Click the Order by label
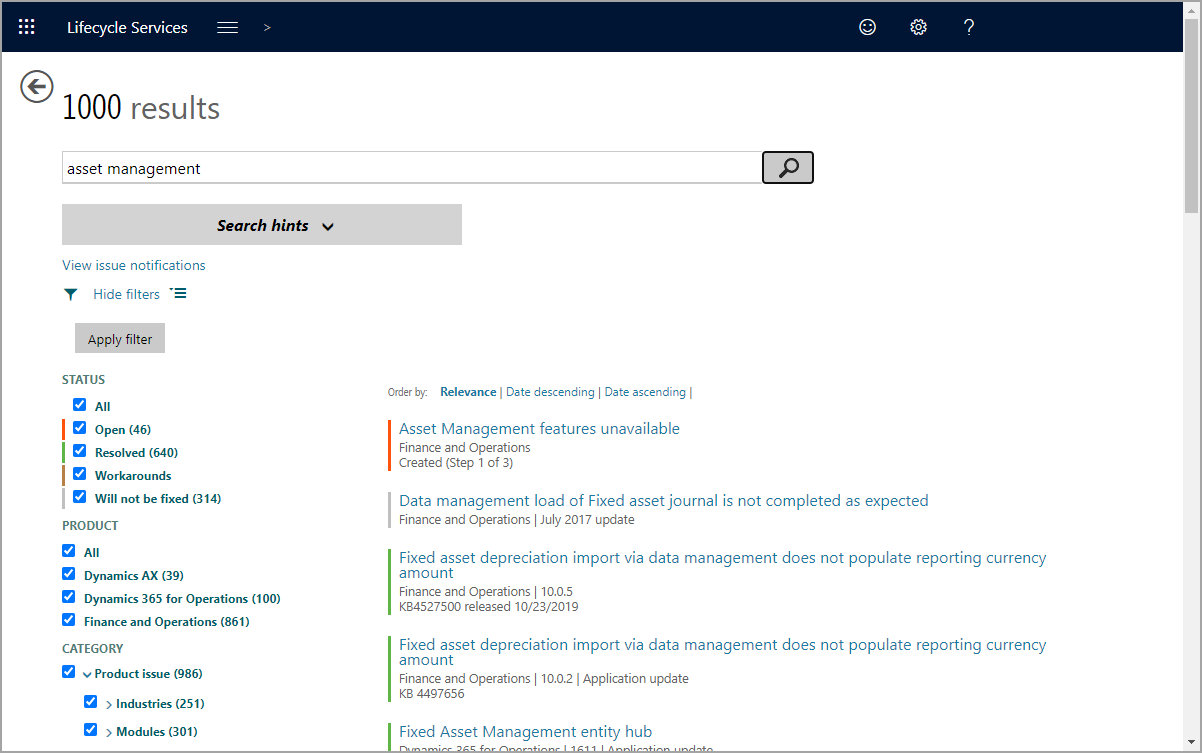This screenshot has width=1202, height=753. click(x=407, y=392)
